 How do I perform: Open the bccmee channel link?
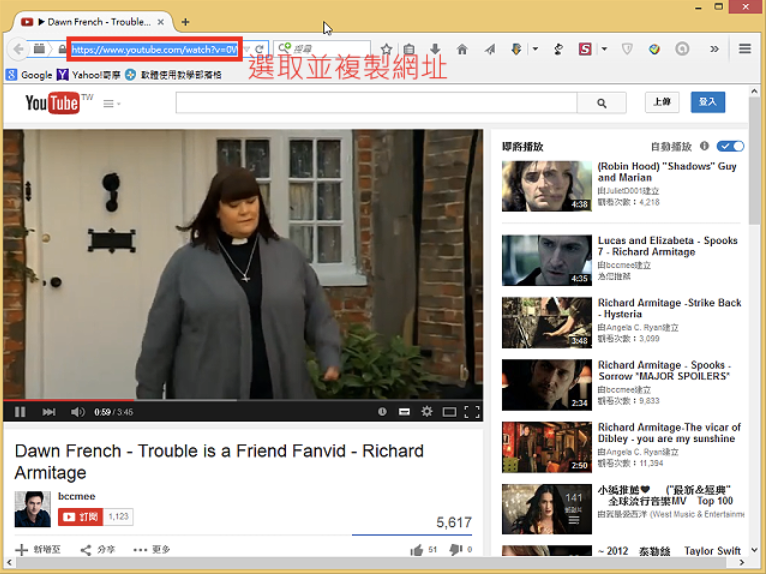click(x=77, y=496)
